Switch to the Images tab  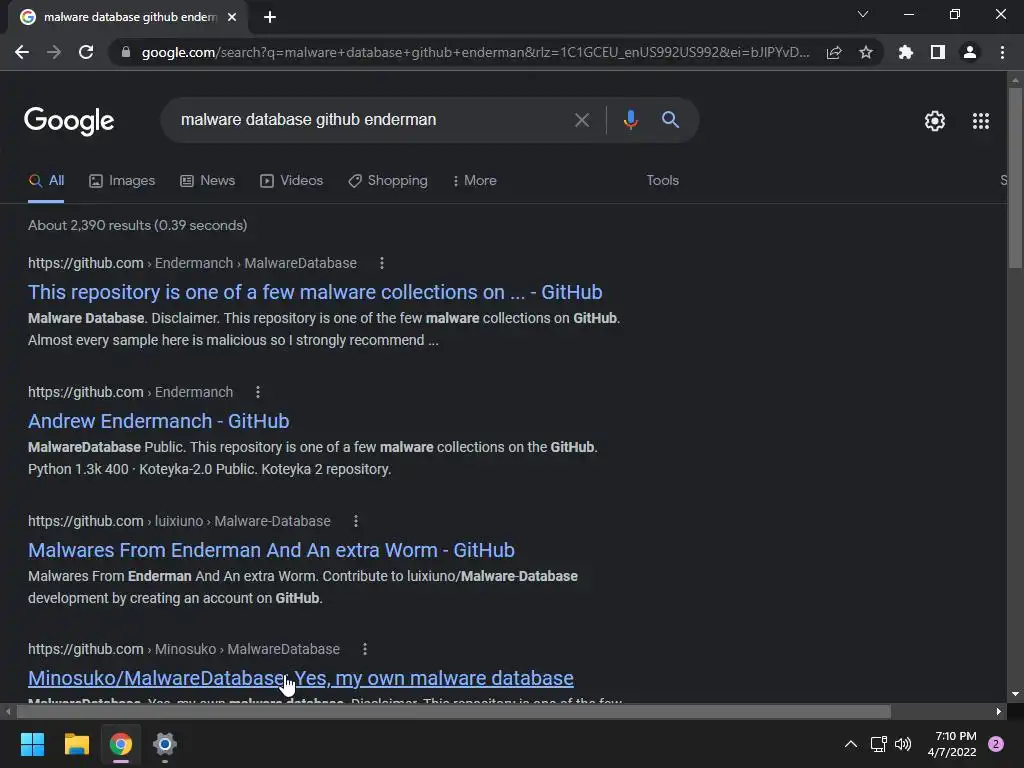click(122, 181)
